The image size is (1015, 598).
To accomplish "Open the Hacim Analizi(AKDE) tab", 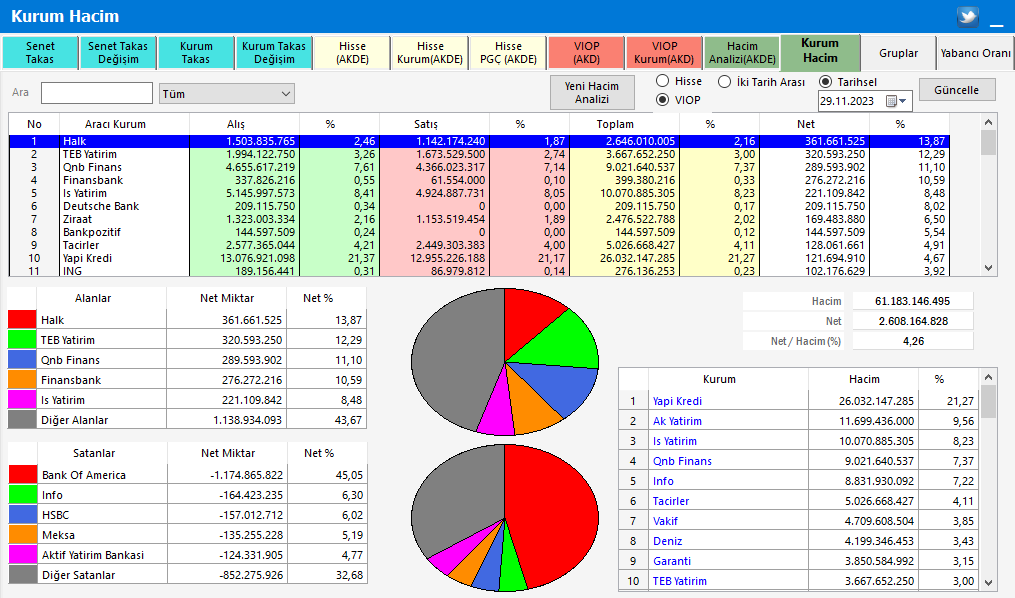I will [742, 52].
